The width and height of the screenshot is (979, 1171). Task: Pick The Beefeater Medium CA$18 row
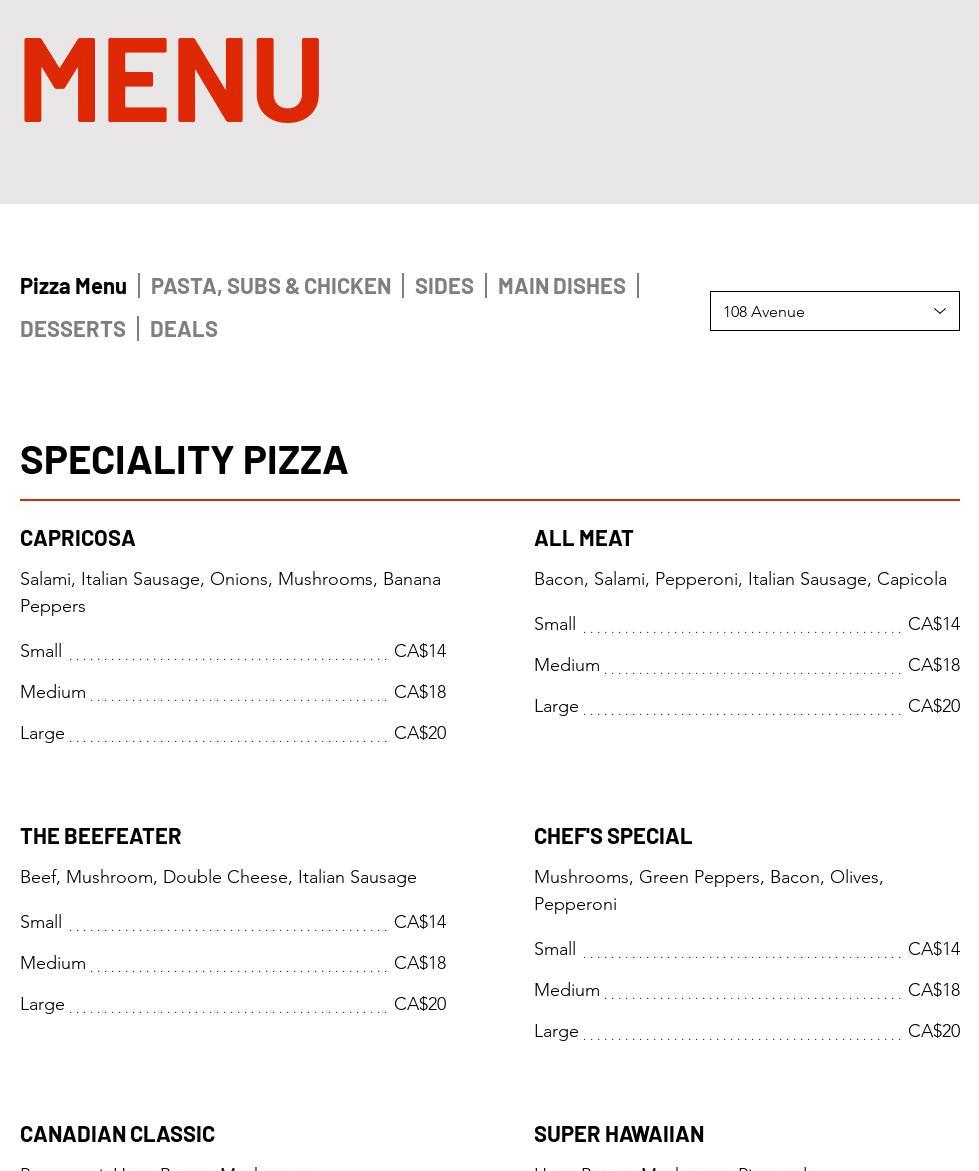233,963
